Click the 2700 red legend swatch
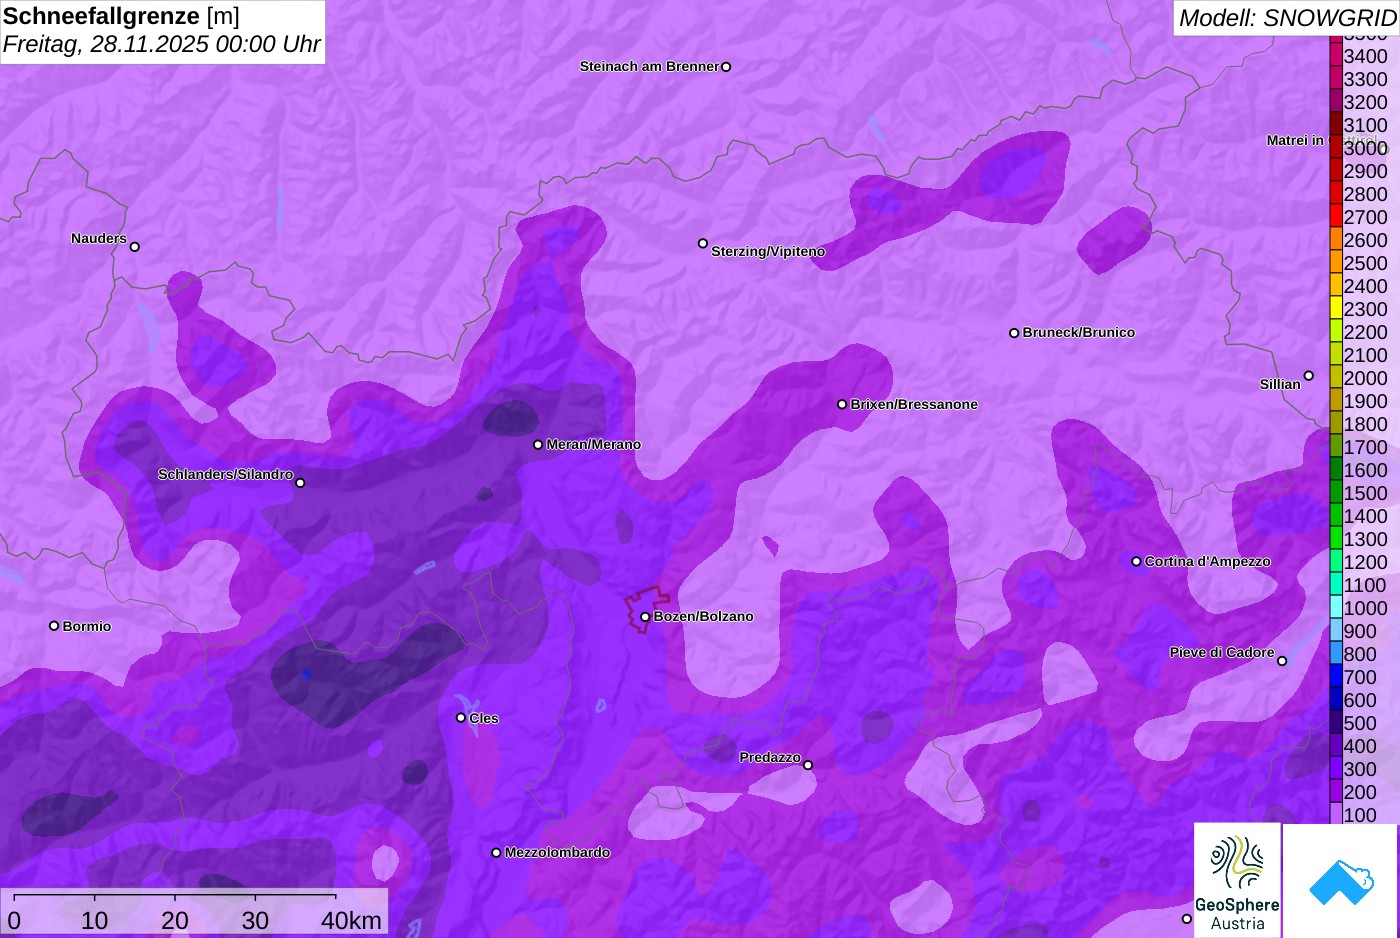1400x938 pixels. point(1335,217)
